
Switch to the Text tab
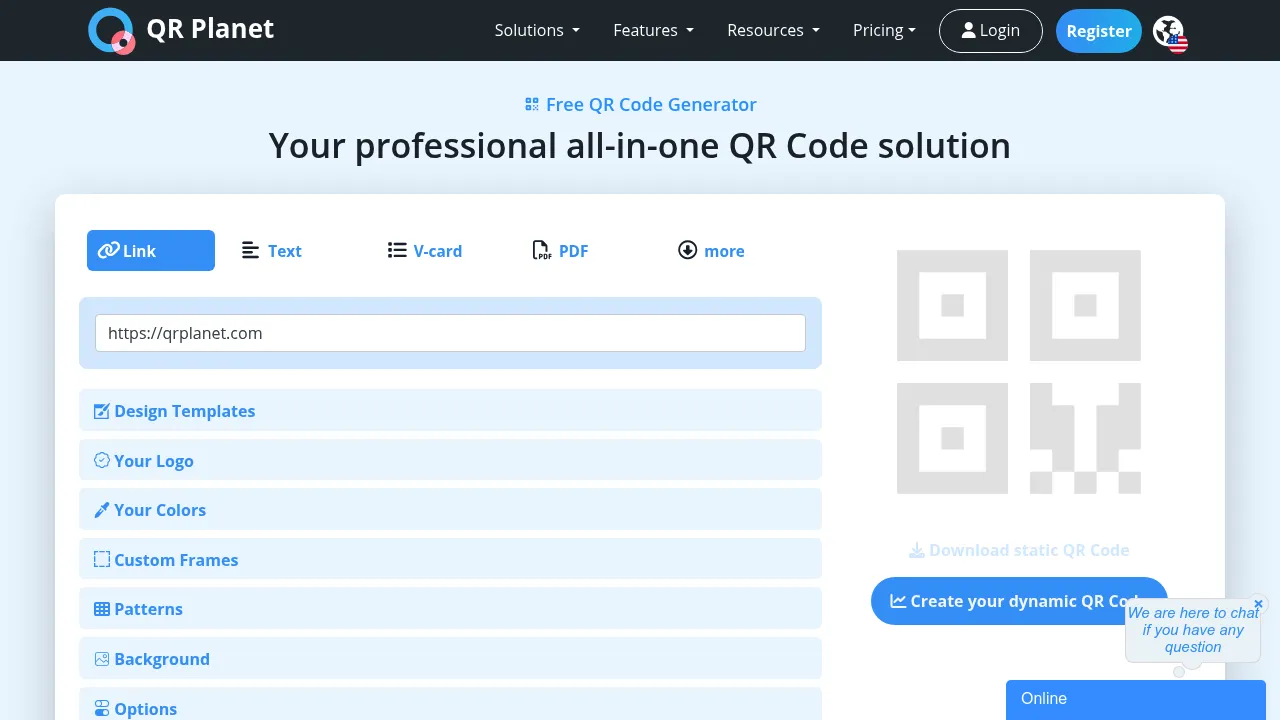click(x=284, y=251)
